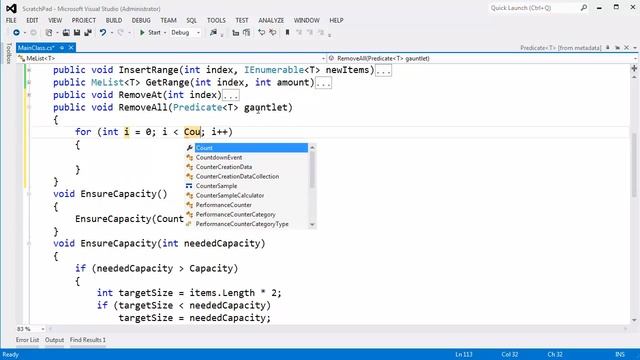Viewport: 640px width, 360px height.
Task: Click the Save All toolbar icon
Action: (88, 33)
